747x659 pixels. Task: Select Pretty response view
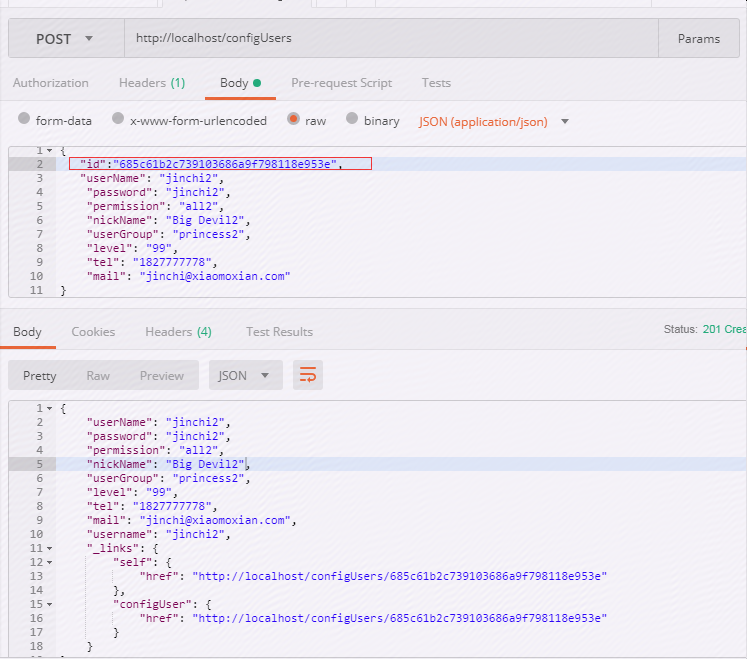(x=40, y=376)
